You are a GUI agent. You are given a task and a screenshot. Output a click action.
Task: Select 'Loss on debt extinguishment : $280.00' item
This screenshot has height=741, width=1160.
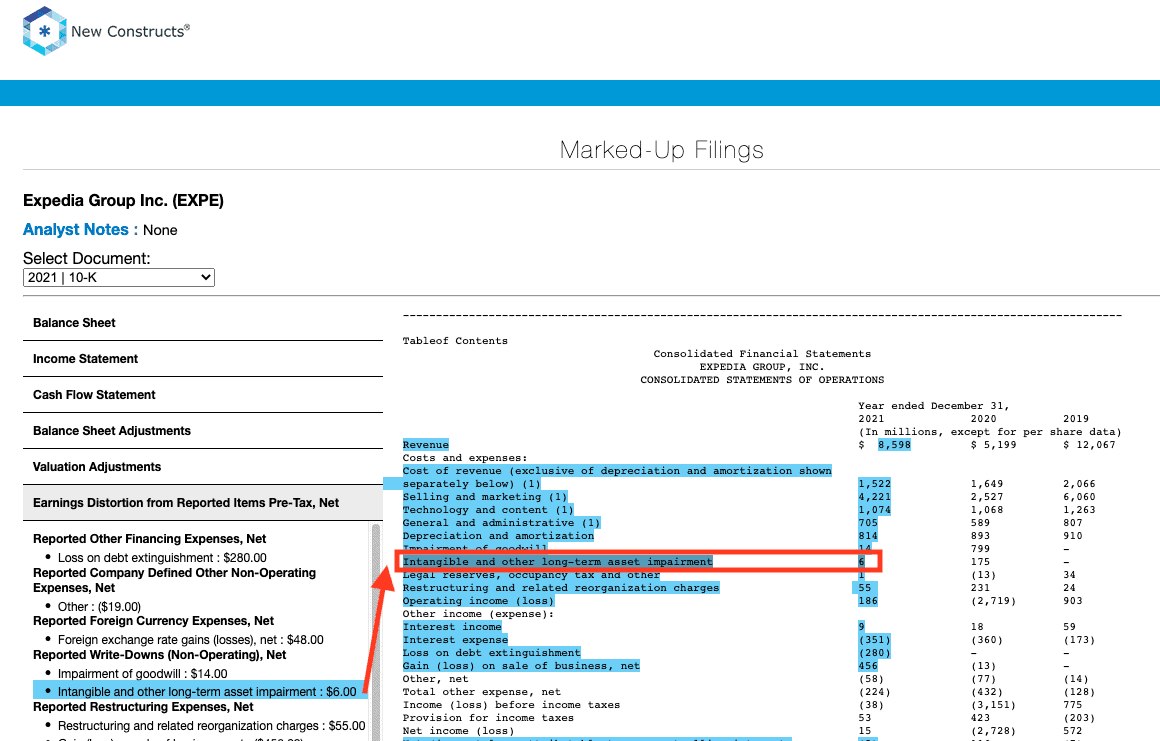[x=162, y=558]
